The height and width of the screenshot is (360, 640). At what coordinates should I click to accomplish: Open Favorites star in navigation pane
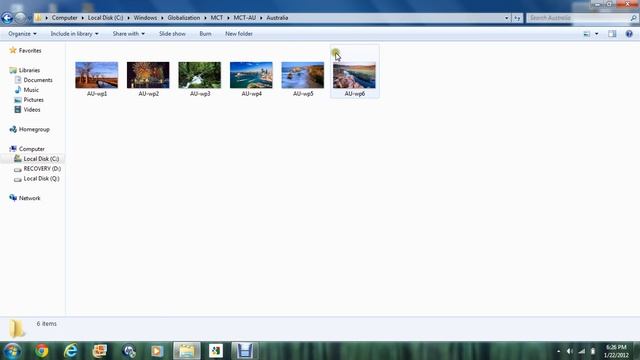tap(13, 50)
